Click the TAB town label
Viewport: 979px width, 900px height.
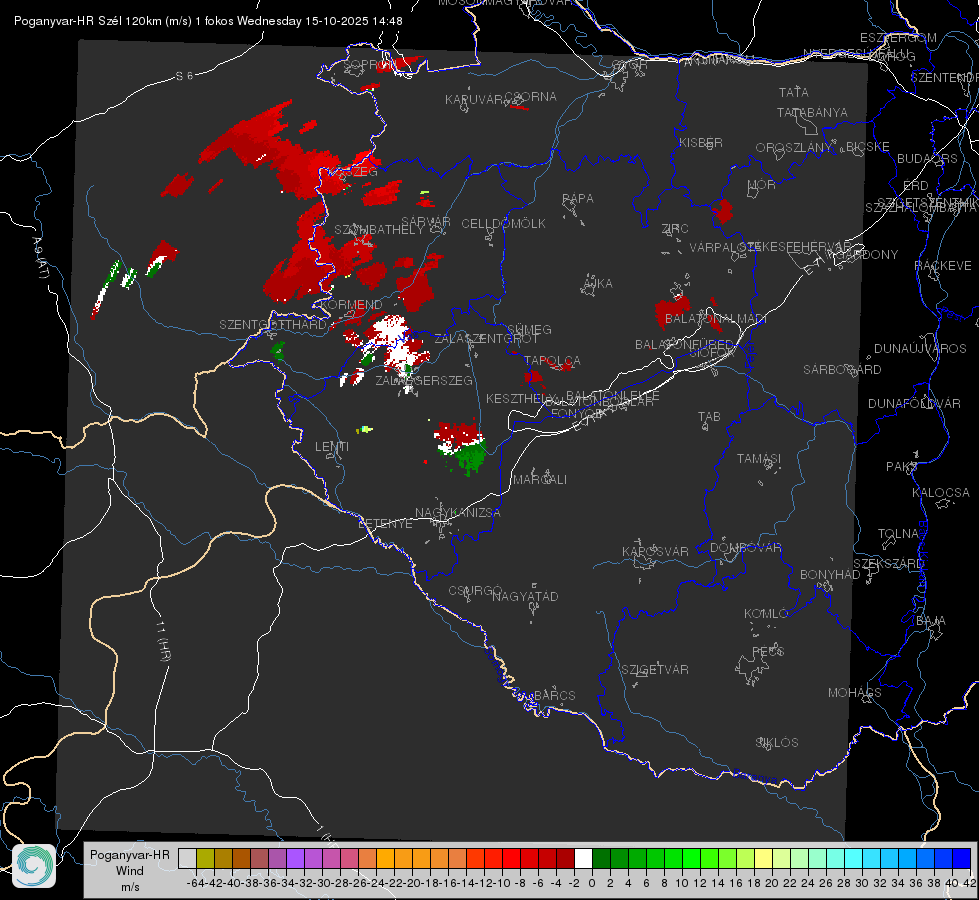pyautogui.click(x=709, y=417)
